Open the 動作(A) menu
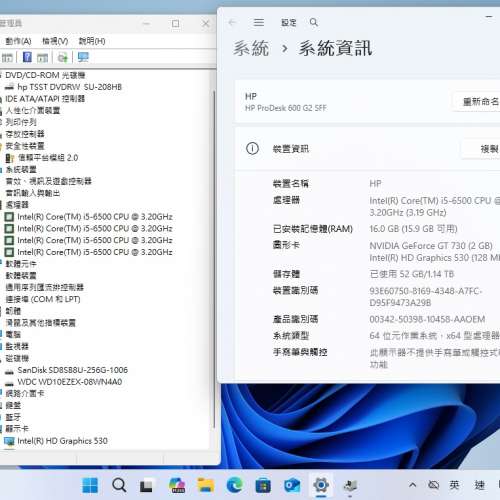This screenshot has height=500, width=500. [x=18, y=41]
